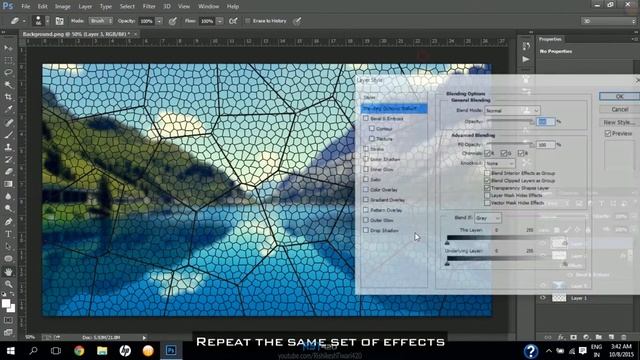Toggle the Preview checkbox
The height and width of the screenshot is (360, 640).
[608, 133]
